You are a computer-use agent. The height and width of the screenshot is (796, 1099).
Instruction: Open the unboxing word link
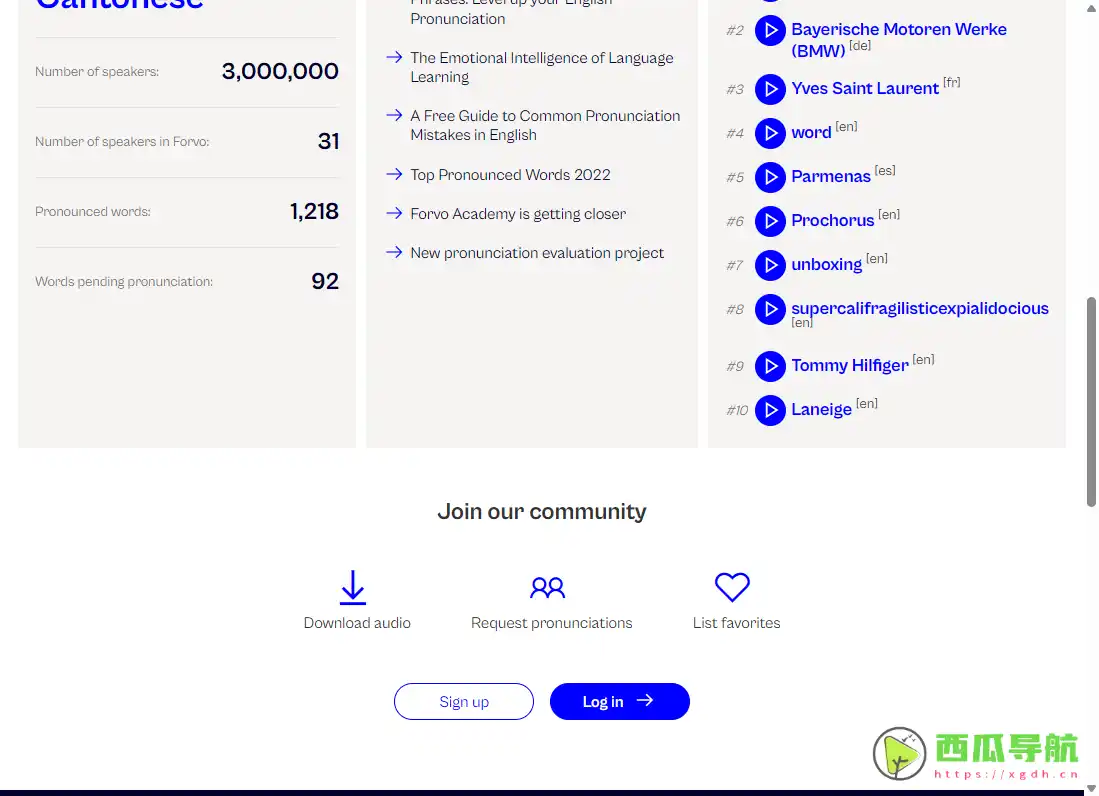pyautogui.click(x=826, y=265)
